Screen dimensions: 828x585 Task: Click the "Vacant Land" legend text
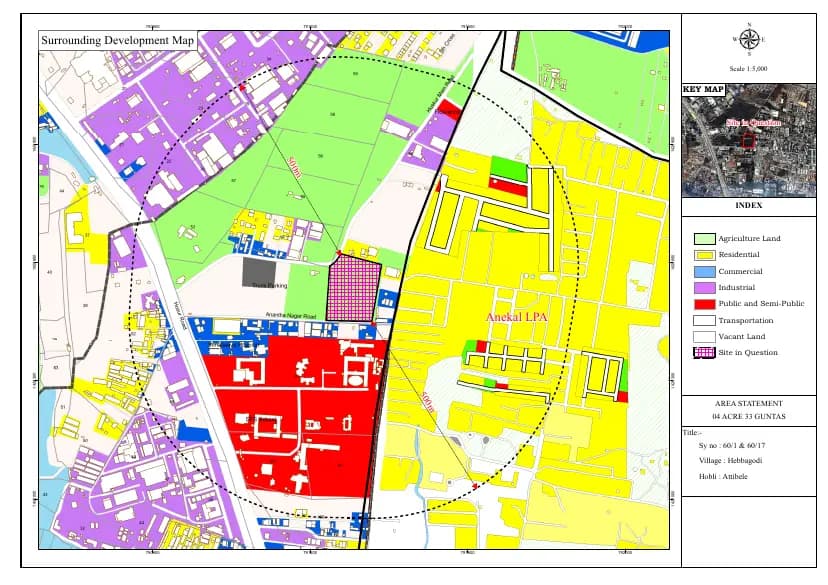tap(741, 336)
